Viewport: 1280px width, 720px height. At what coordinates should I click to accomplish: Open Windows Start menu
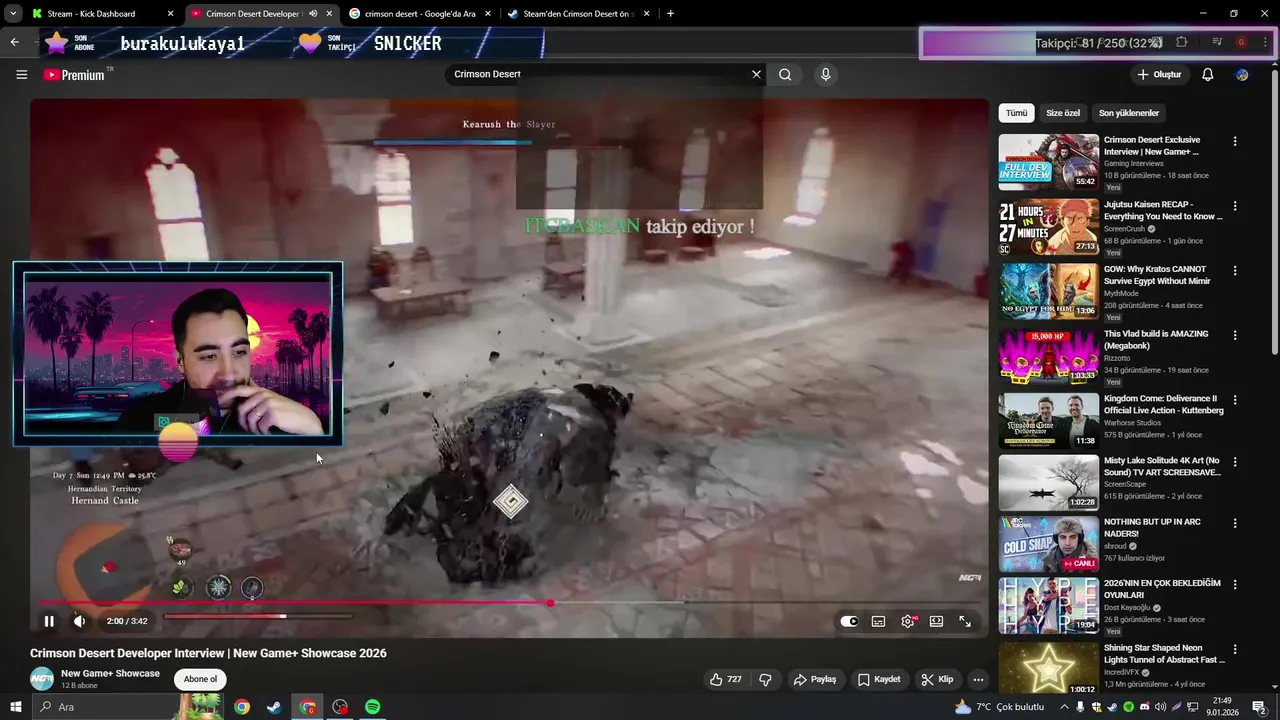tap(15, 707)
